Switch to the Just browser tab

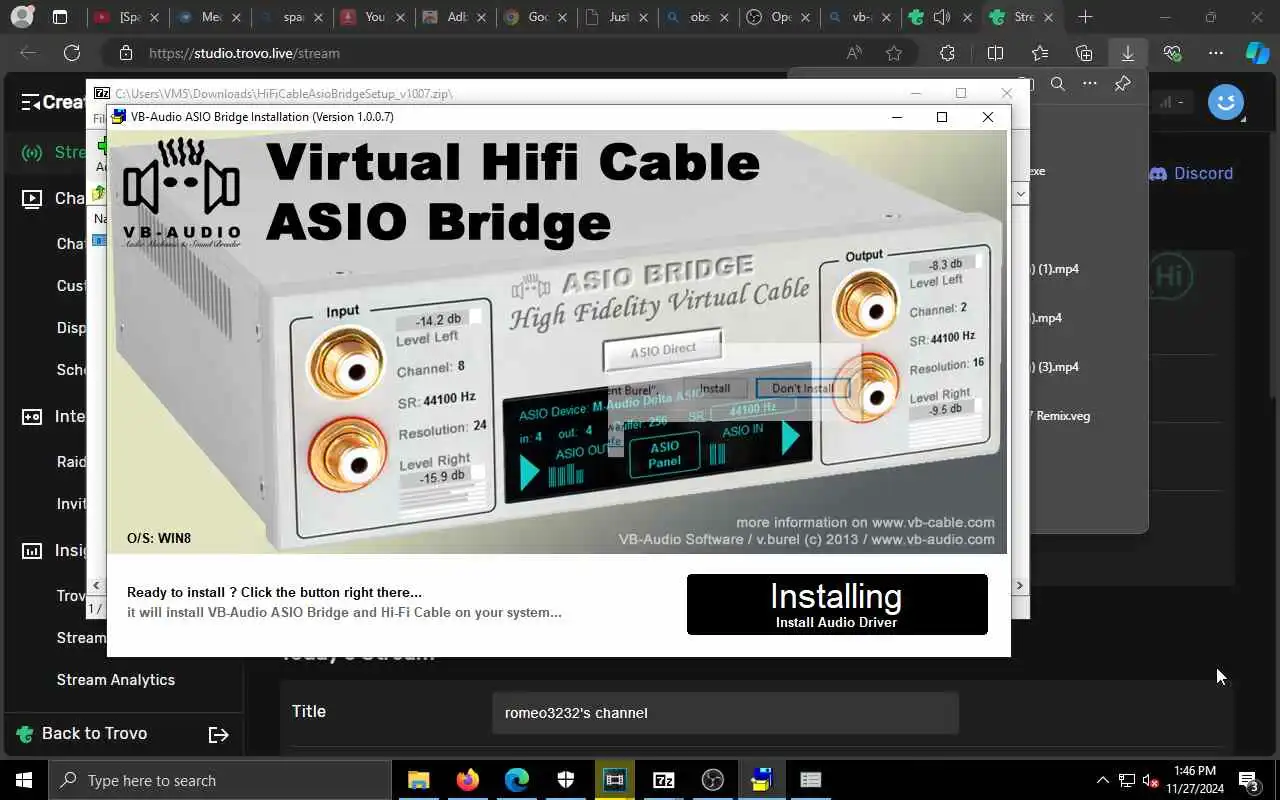tap(618, 17)
